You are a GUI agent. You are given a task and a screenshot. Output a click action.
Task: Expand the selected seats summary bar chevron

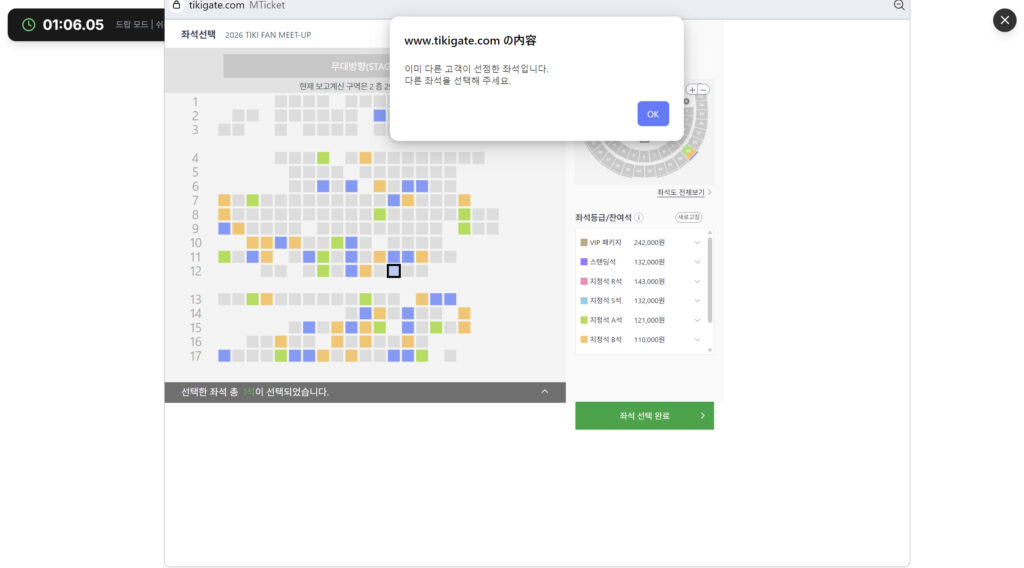tap(545, 392)
